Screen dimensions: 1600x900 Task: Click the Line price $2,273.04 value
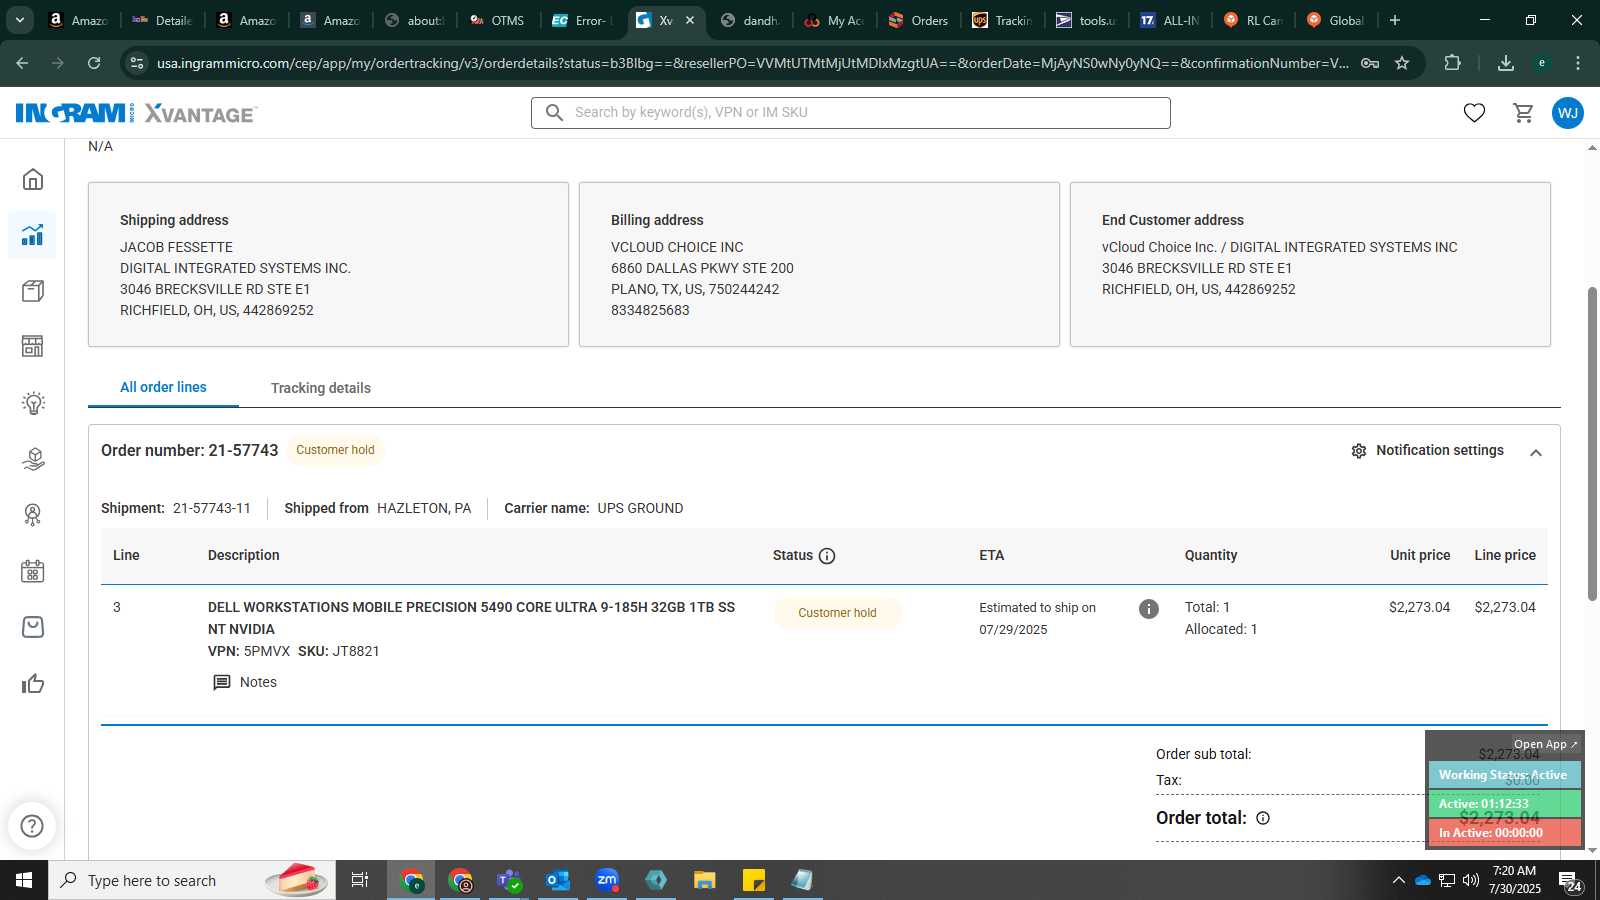1505,607
